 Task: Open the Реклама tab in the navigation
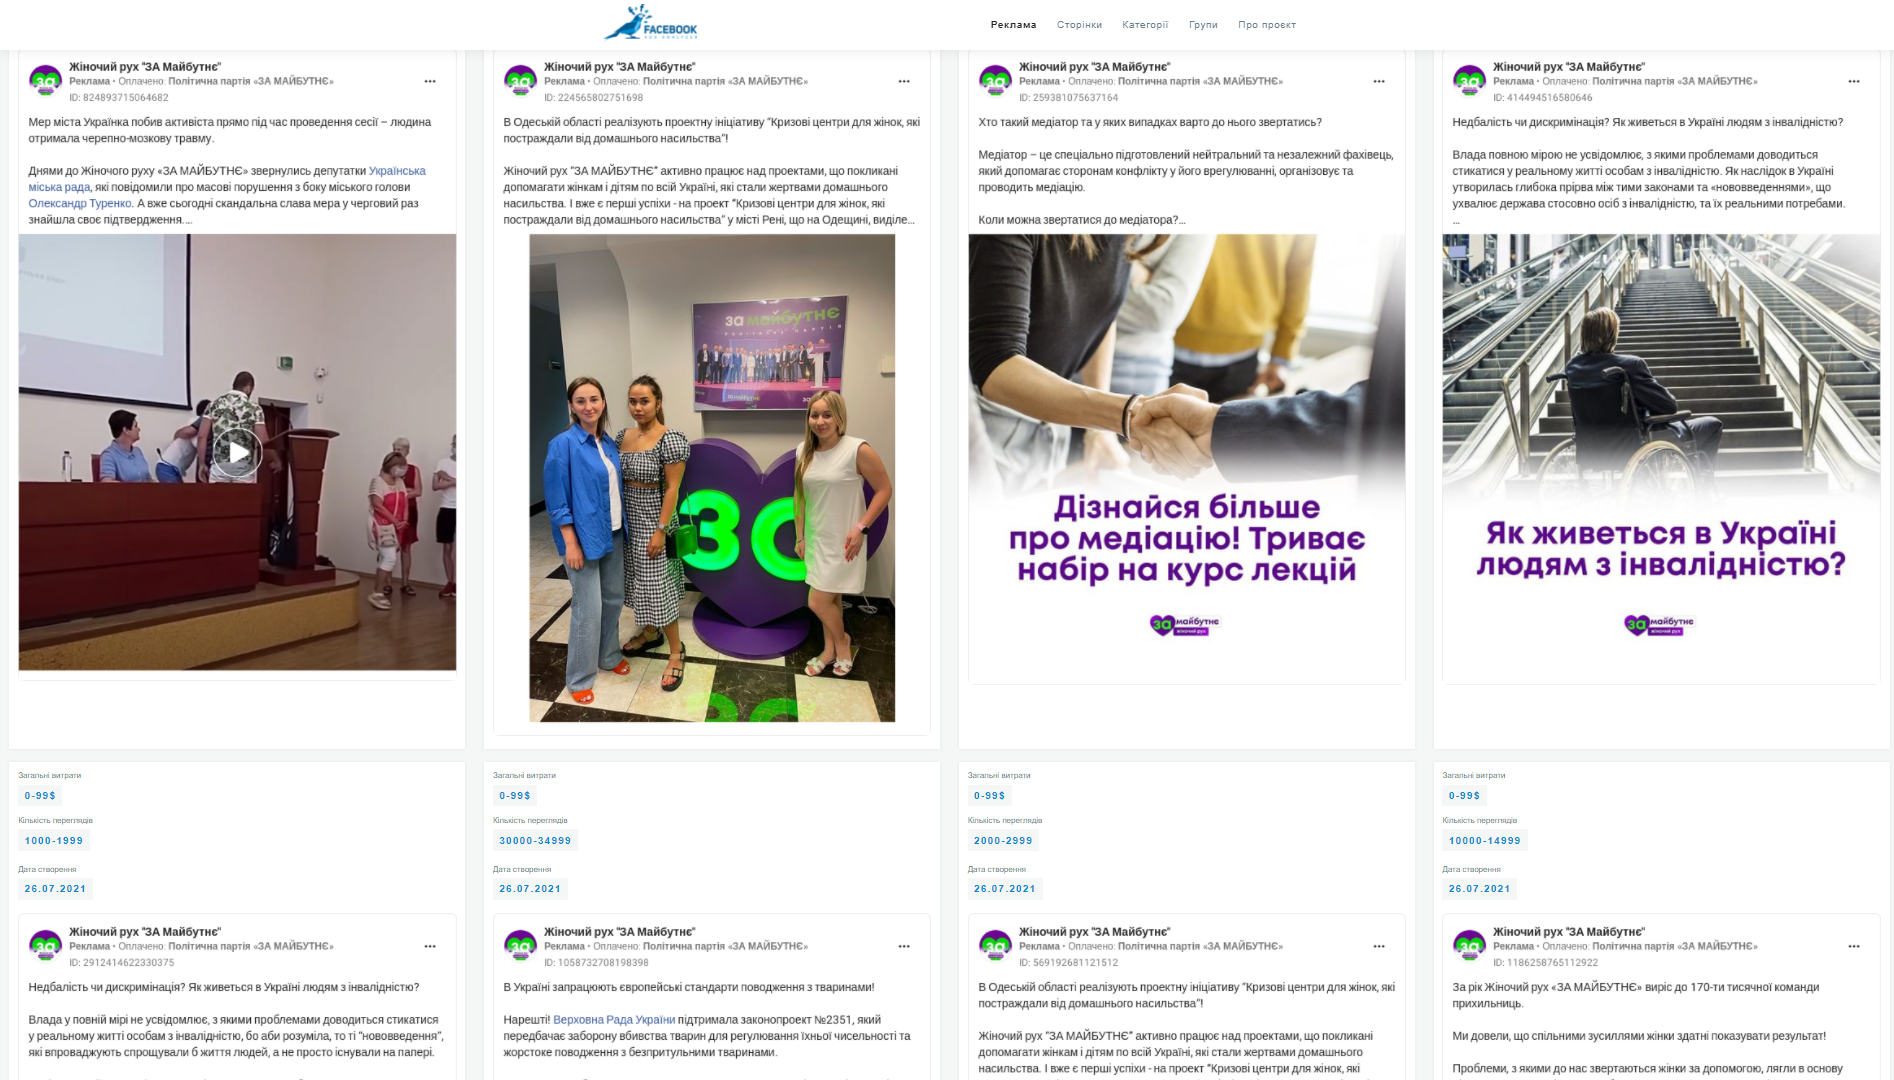[x=1013, y=25]
